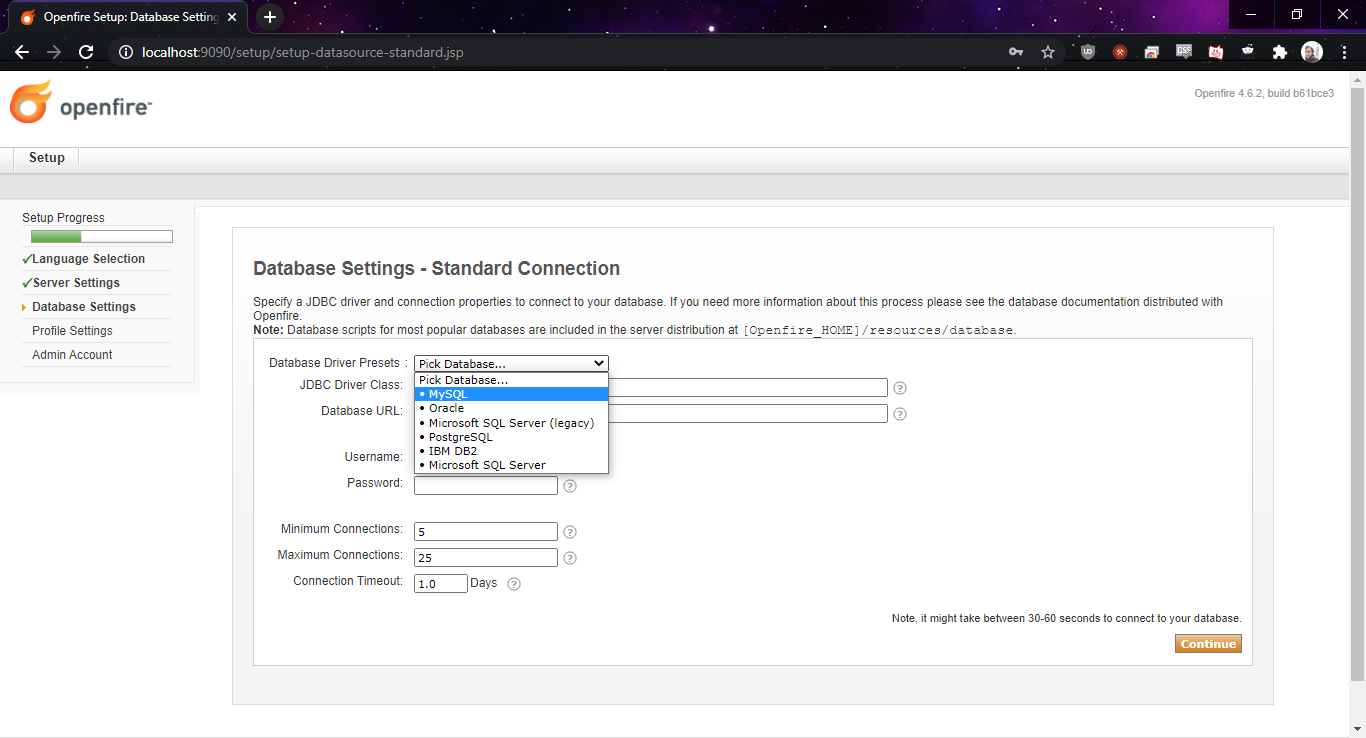Screen dimensions: 1366x738
Task: Edit the Maximum Connections value
Action: click(486, 557)
